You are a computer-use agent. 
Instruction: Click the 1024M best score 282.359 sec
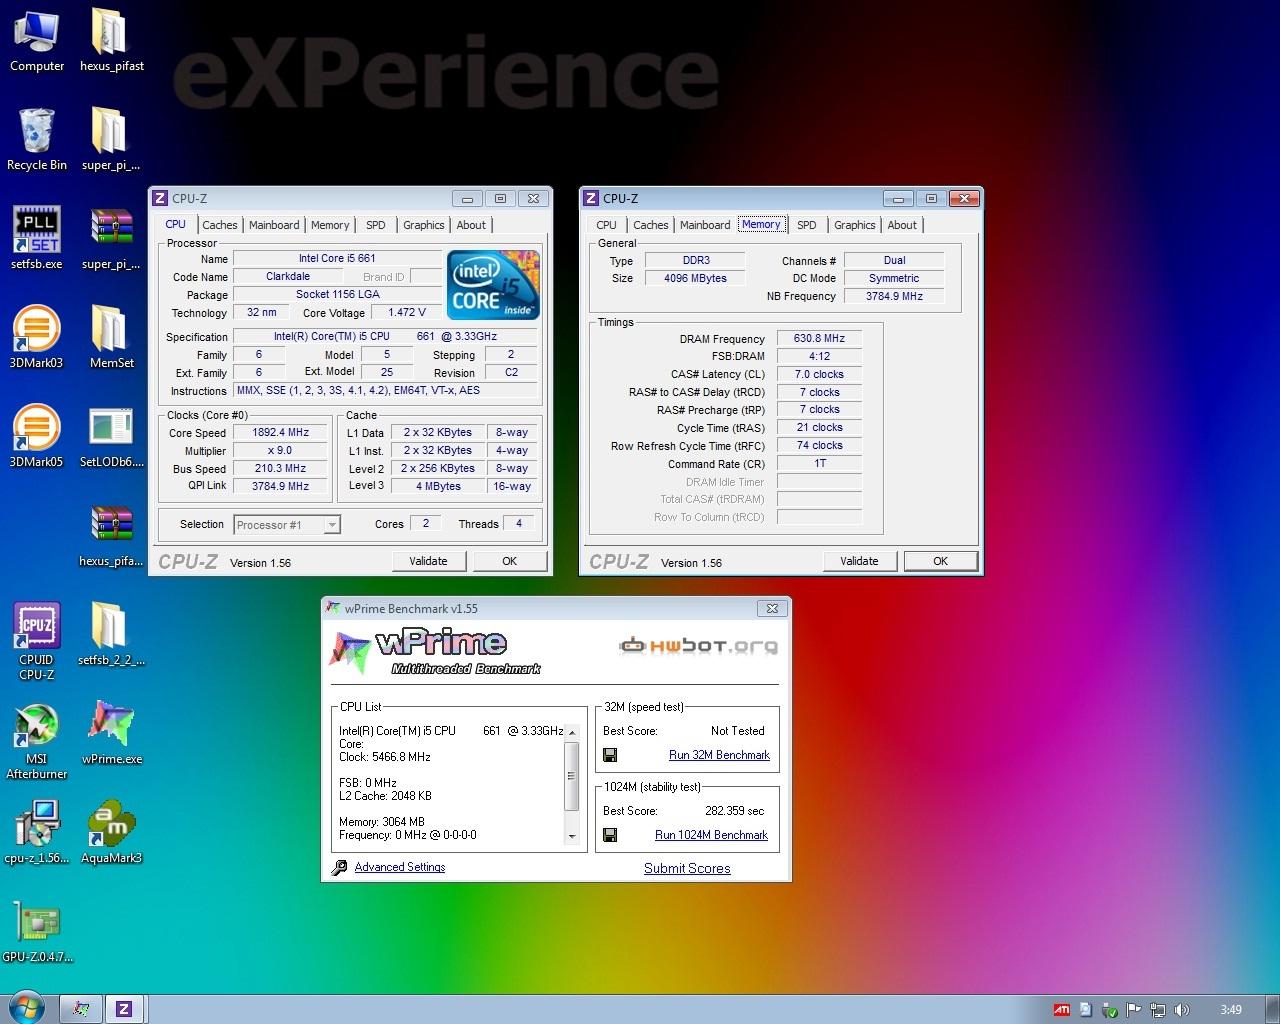734,811
